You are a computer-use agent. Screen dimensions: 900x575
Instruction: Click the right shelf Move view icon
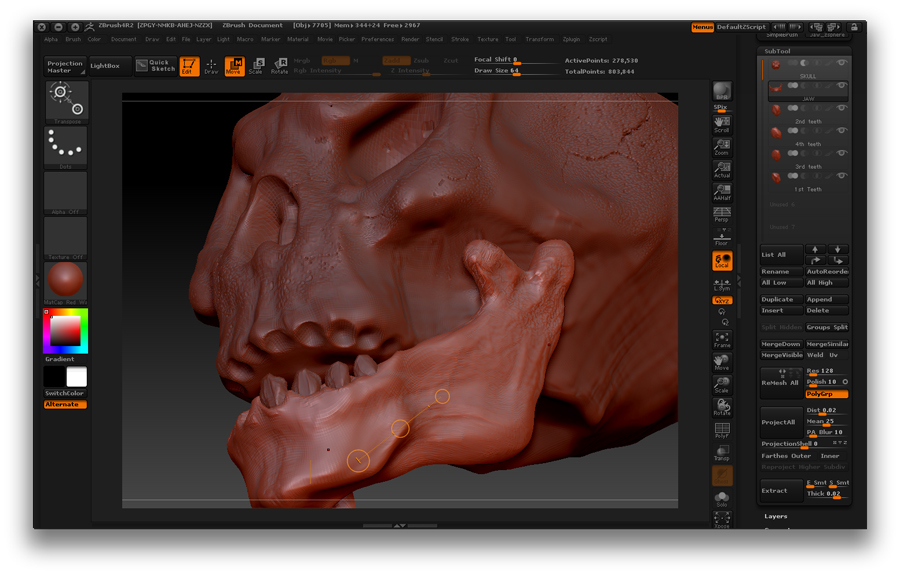click(722, 362)
